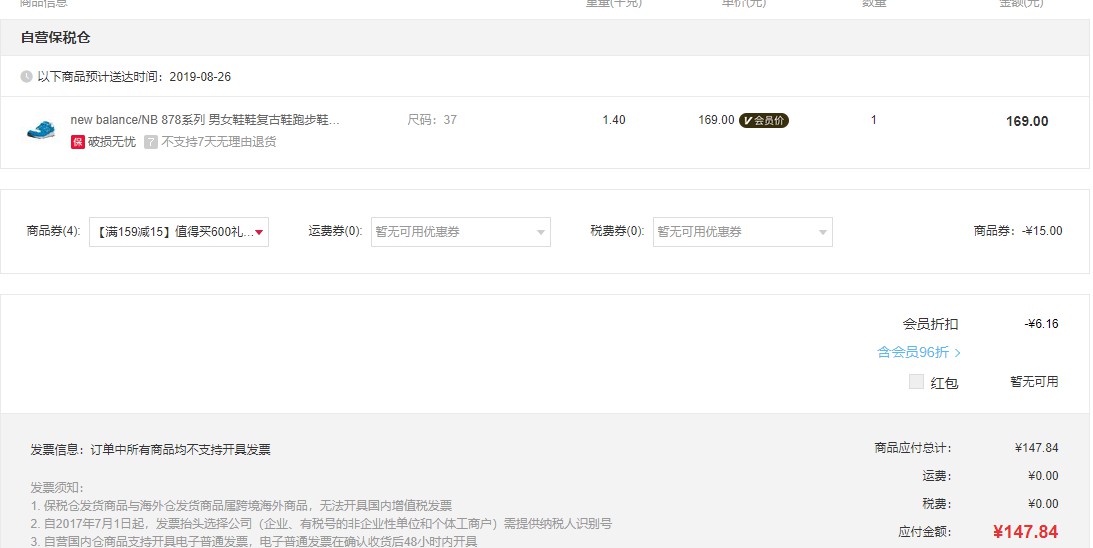Click the 税费券(0) label
The width and height of the screenshot is (1093, 548).
pyautogui.click(x=617, y=231)
